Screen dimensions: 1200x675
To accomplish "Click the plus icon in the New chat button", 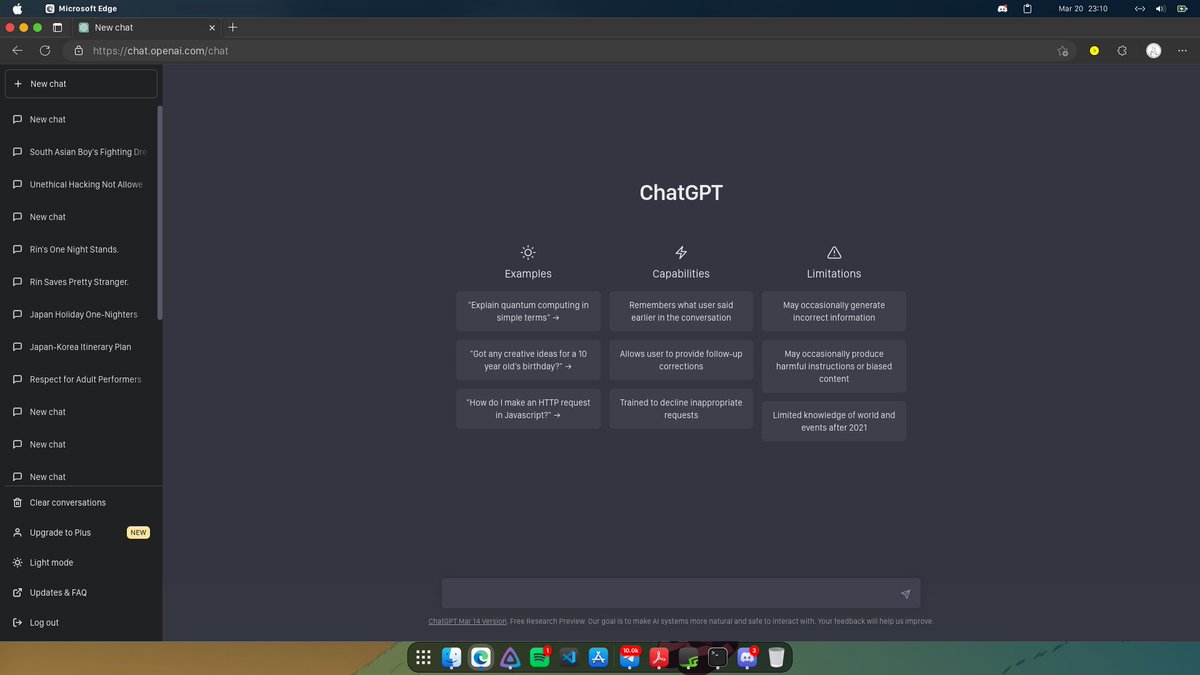I will 18,84.
